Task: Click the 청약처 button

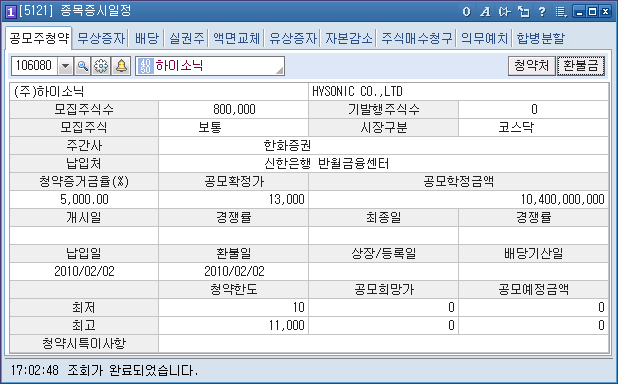Action: click(532, 66)
